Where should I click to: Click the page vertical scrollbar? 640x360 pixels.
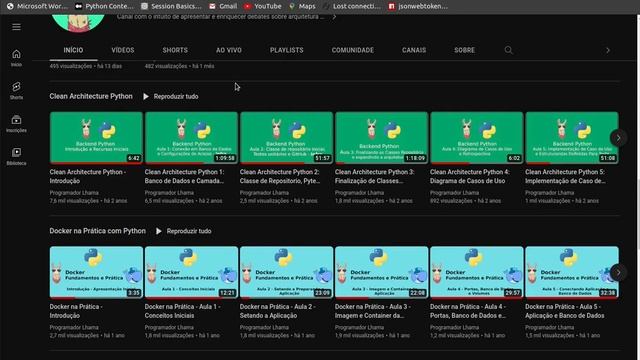pos(638,188)
